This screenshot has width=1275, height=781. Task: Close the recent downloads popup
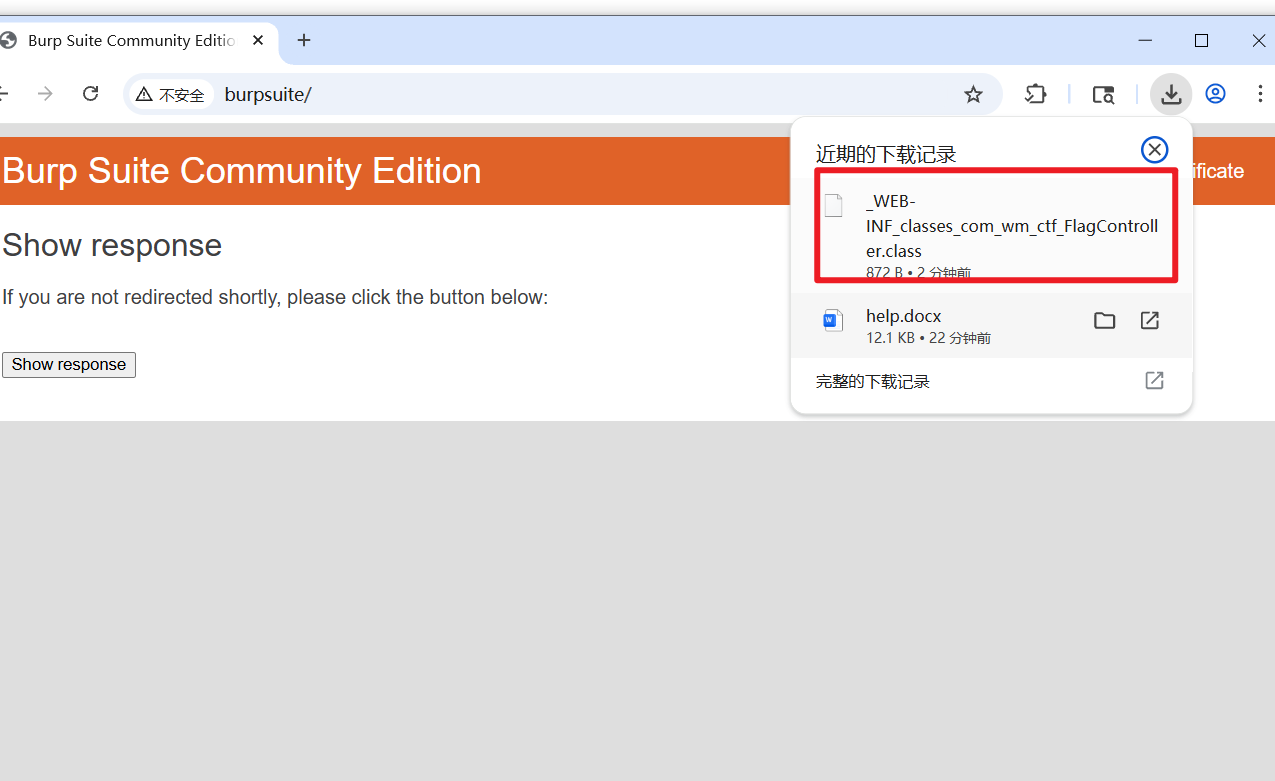click(x=1154, y=150)
